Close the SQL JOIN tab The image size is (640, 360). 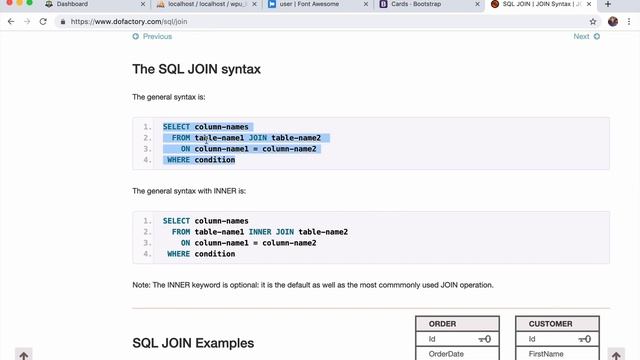[589, 4]
